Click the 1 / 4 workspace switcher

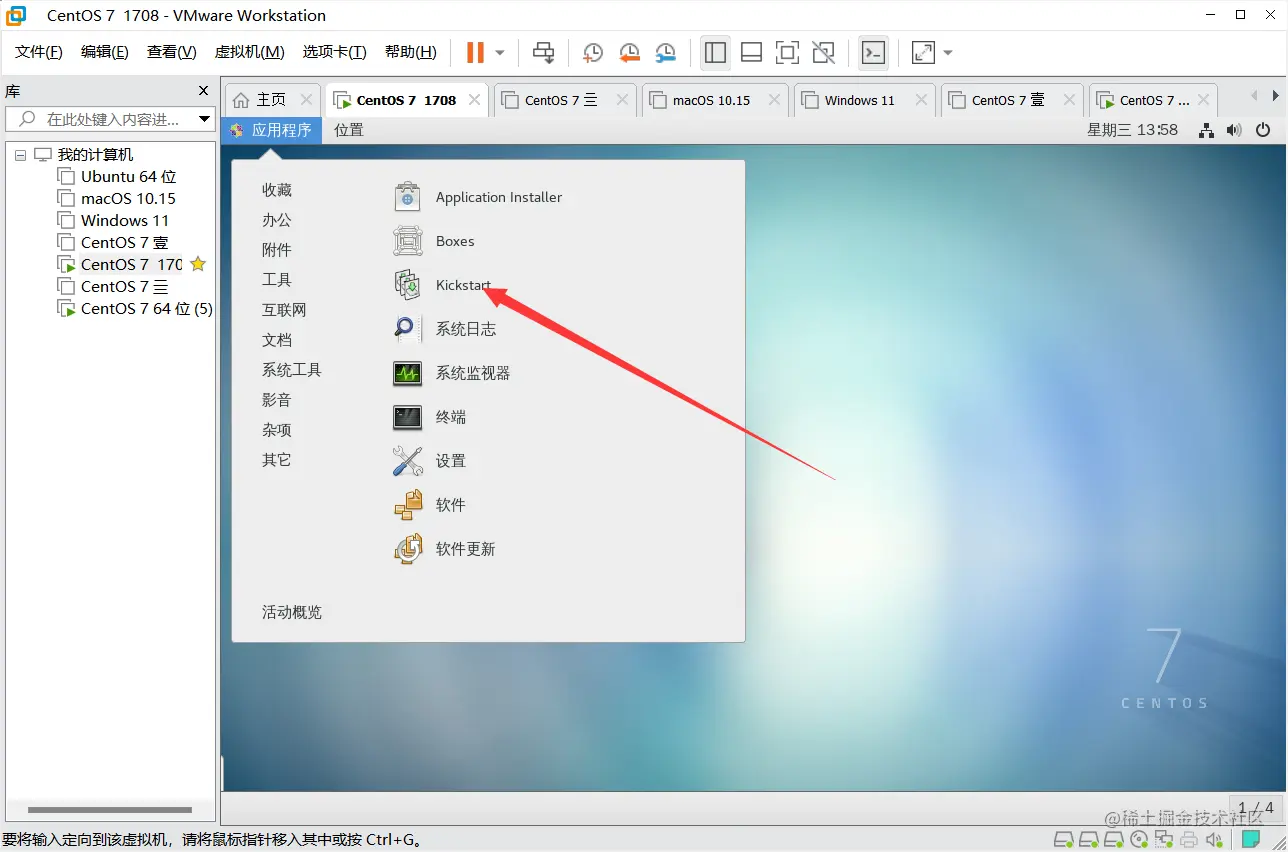coord(1256,807)
